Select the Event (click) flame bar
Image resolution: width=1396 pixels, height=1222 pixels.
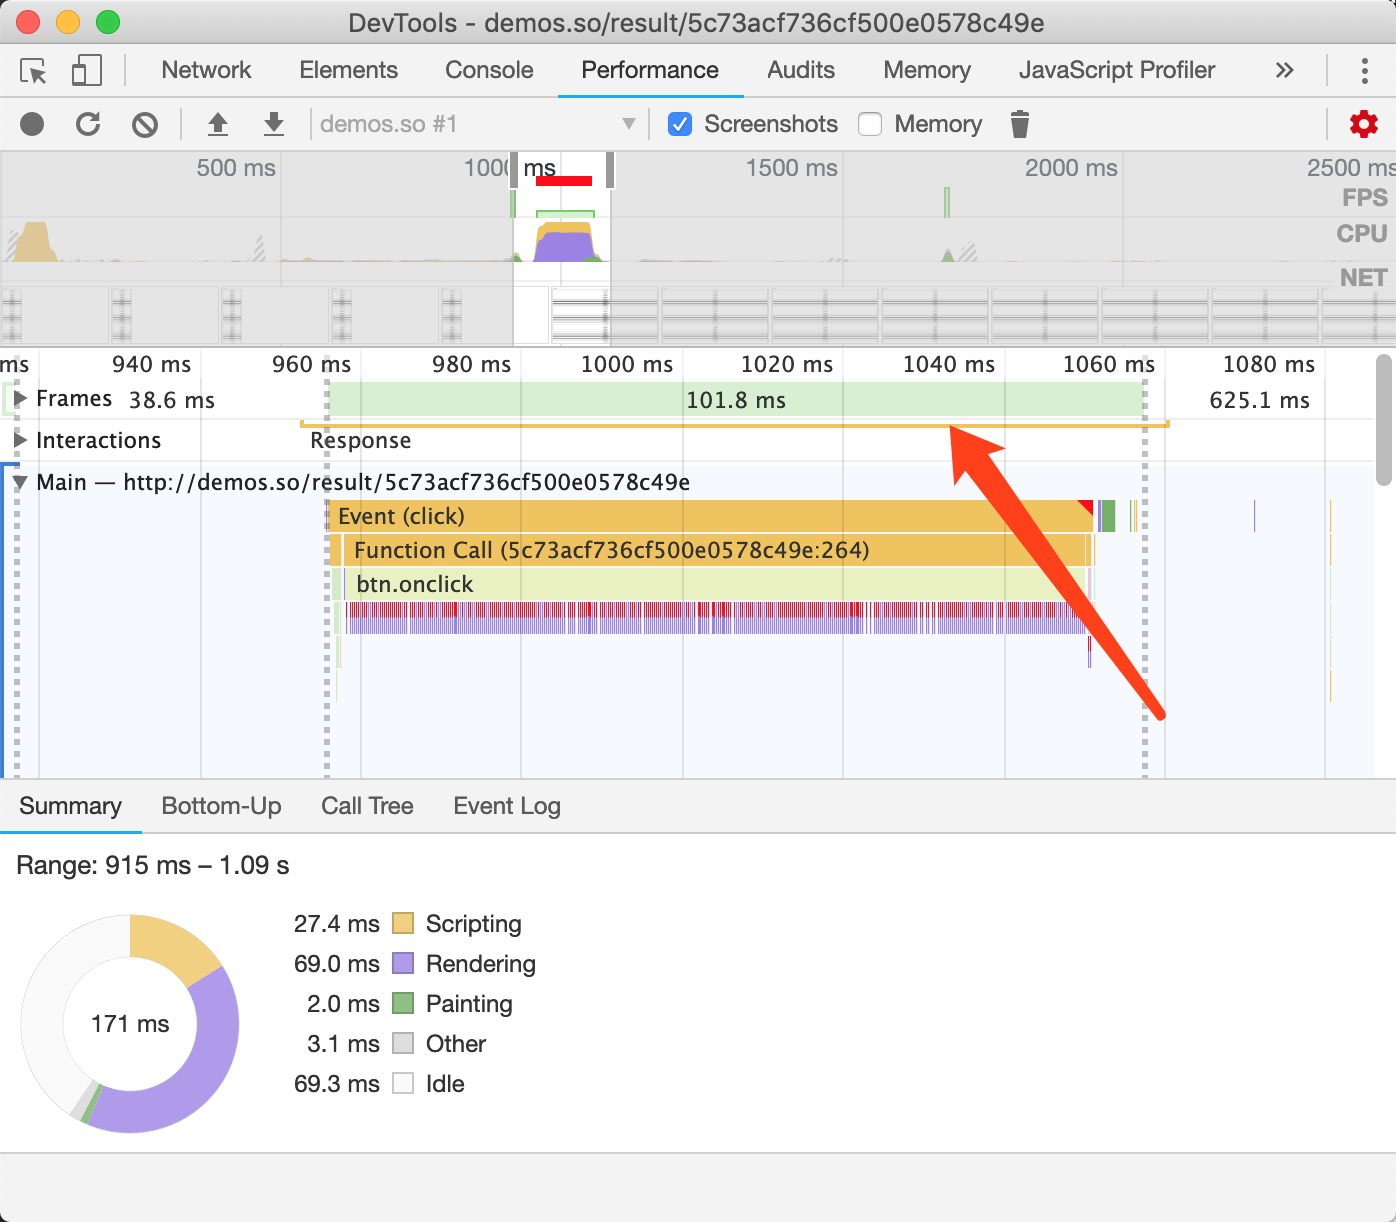pyautogui.click(x=712, y=516)
